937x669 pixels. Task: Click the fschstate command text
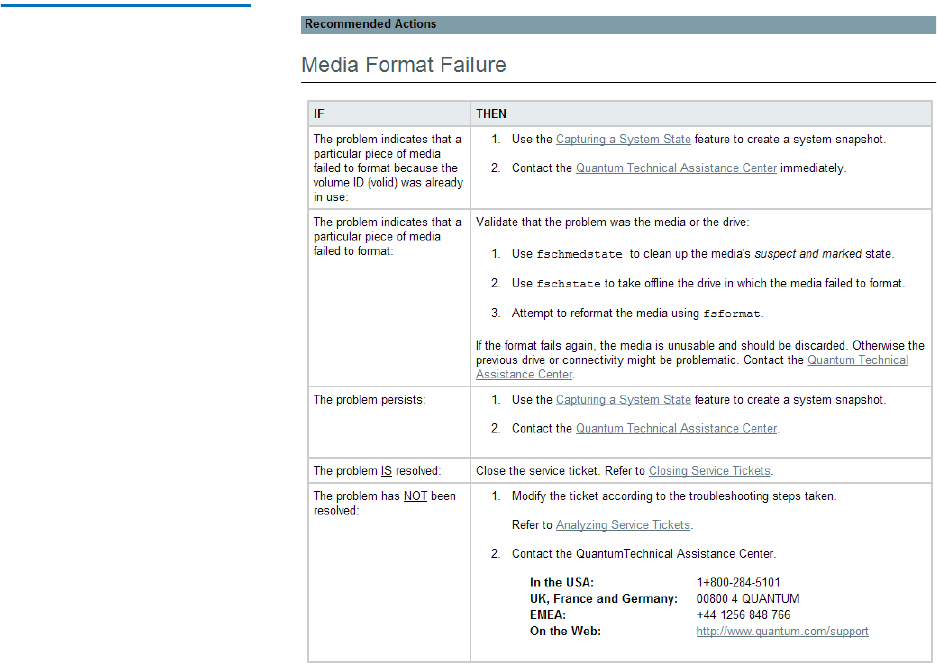click(569, 284)
